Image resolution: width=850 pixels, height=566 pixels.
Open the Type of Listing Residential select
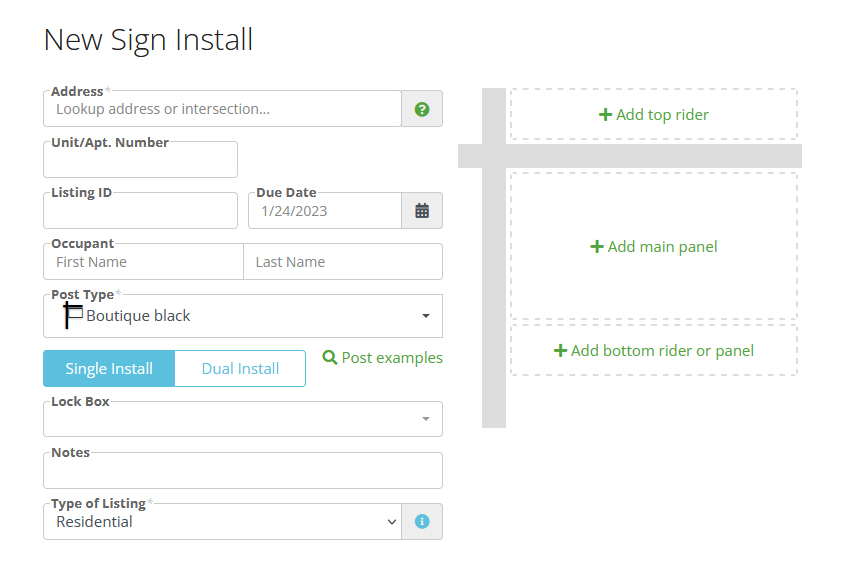pyautogui.click(x=222, y=522)
